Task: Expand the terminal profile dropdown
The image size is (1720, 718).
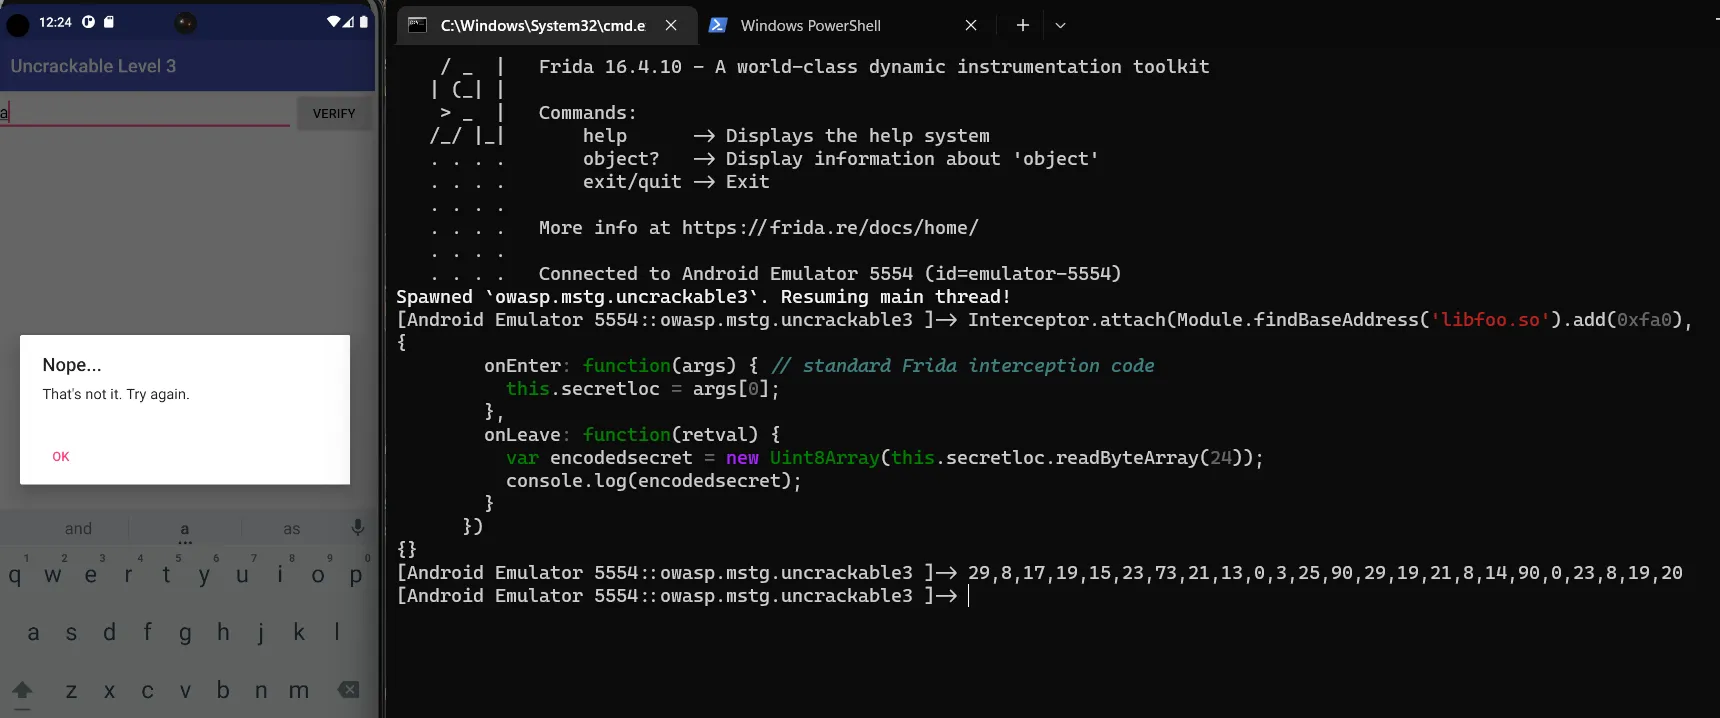Action: (1060, 25)
